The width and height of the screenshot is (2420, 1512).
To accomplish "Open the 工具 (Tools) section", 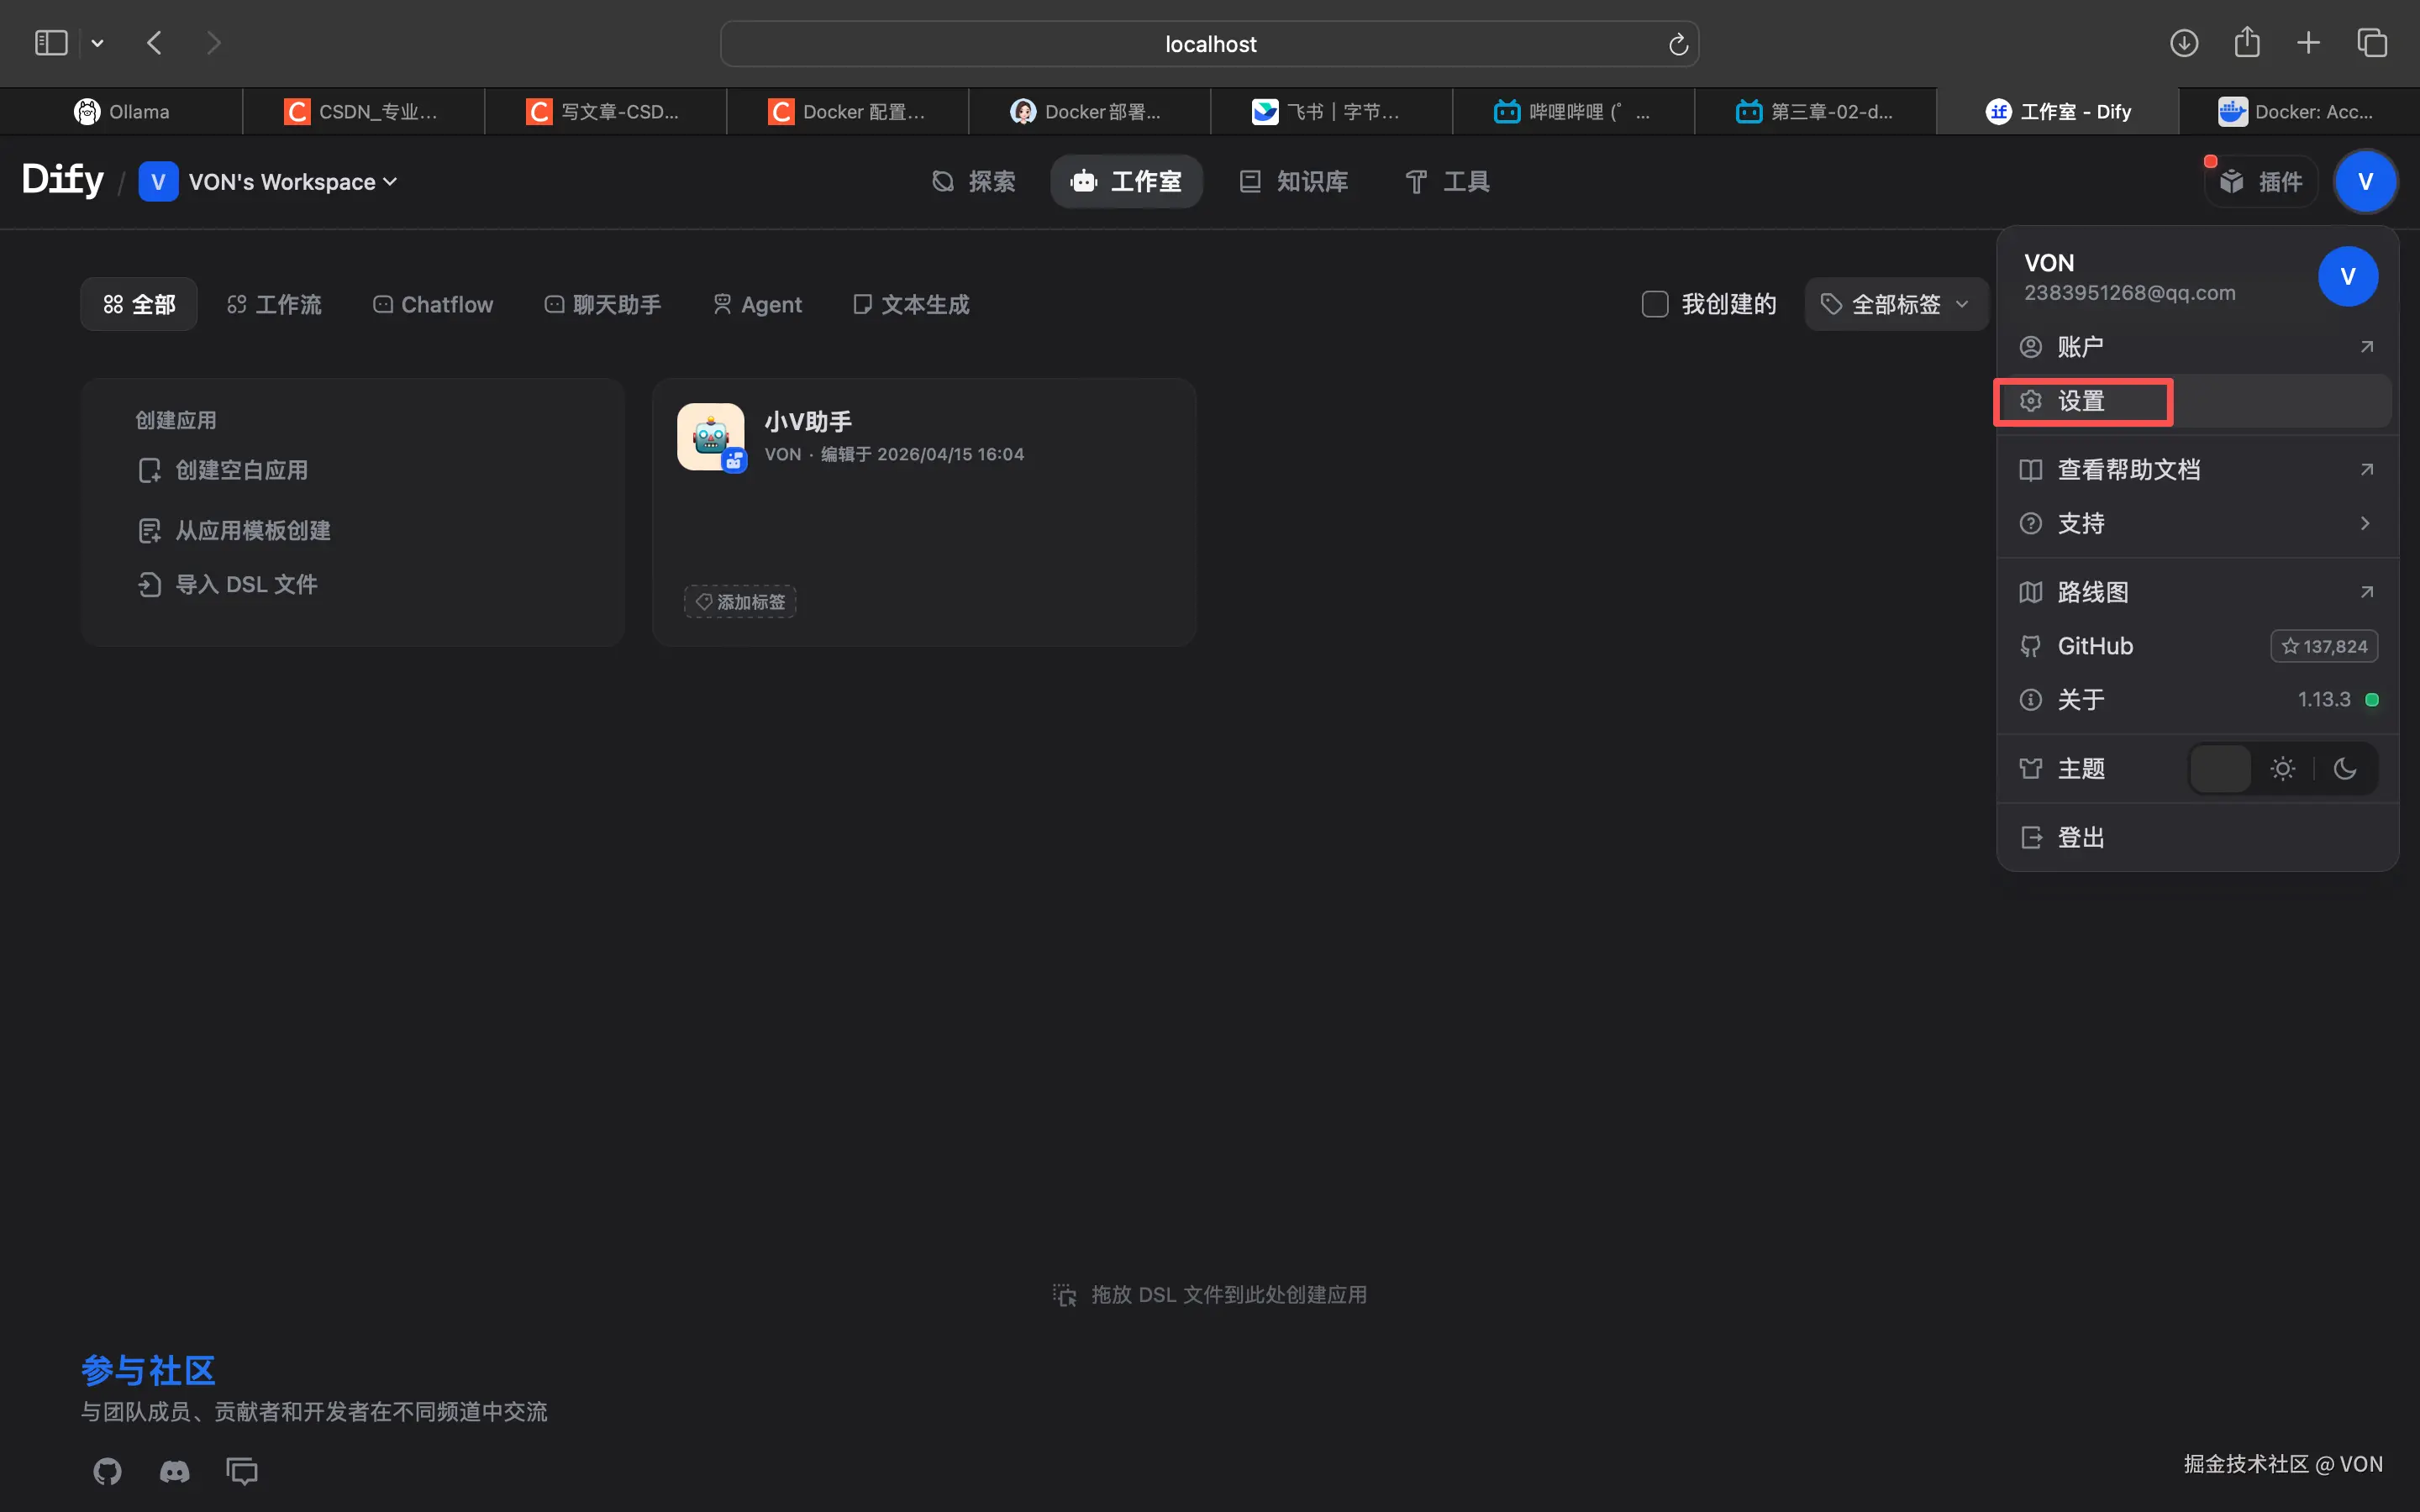I will [x=1447, y=181].
